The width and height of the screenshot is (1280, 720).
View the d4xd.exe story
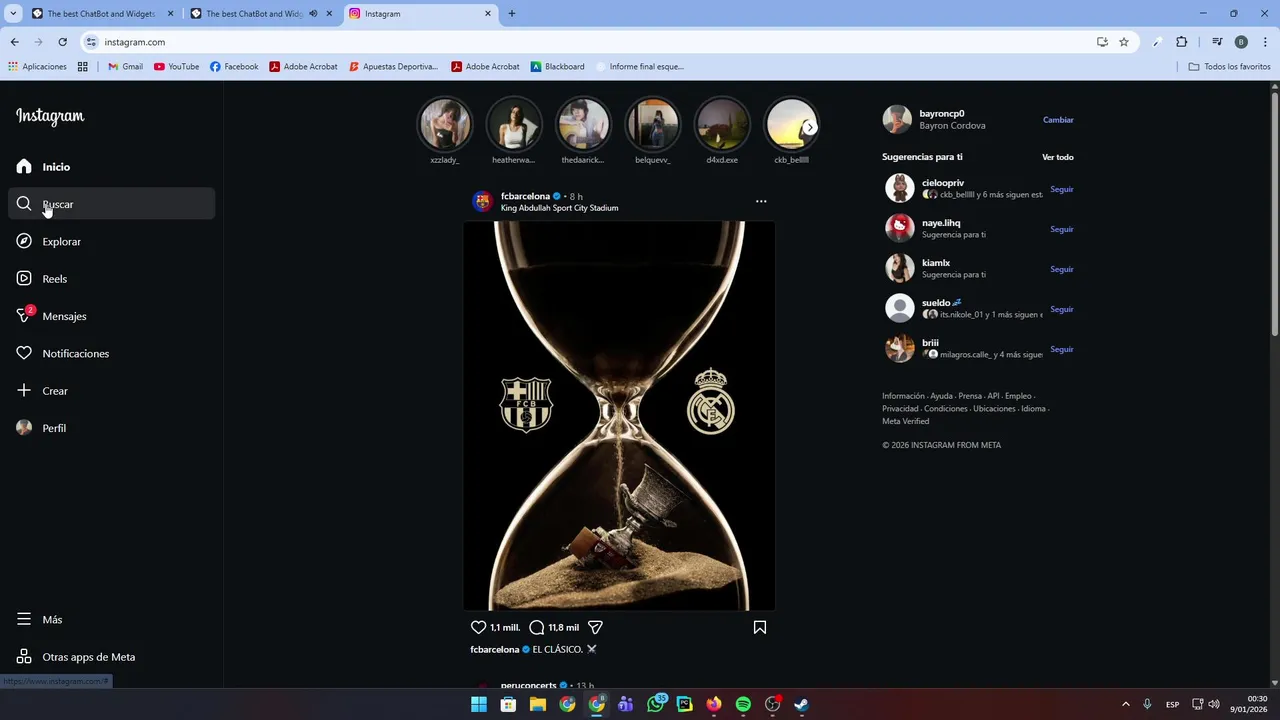pyautogui.click(x=722, y=125)
